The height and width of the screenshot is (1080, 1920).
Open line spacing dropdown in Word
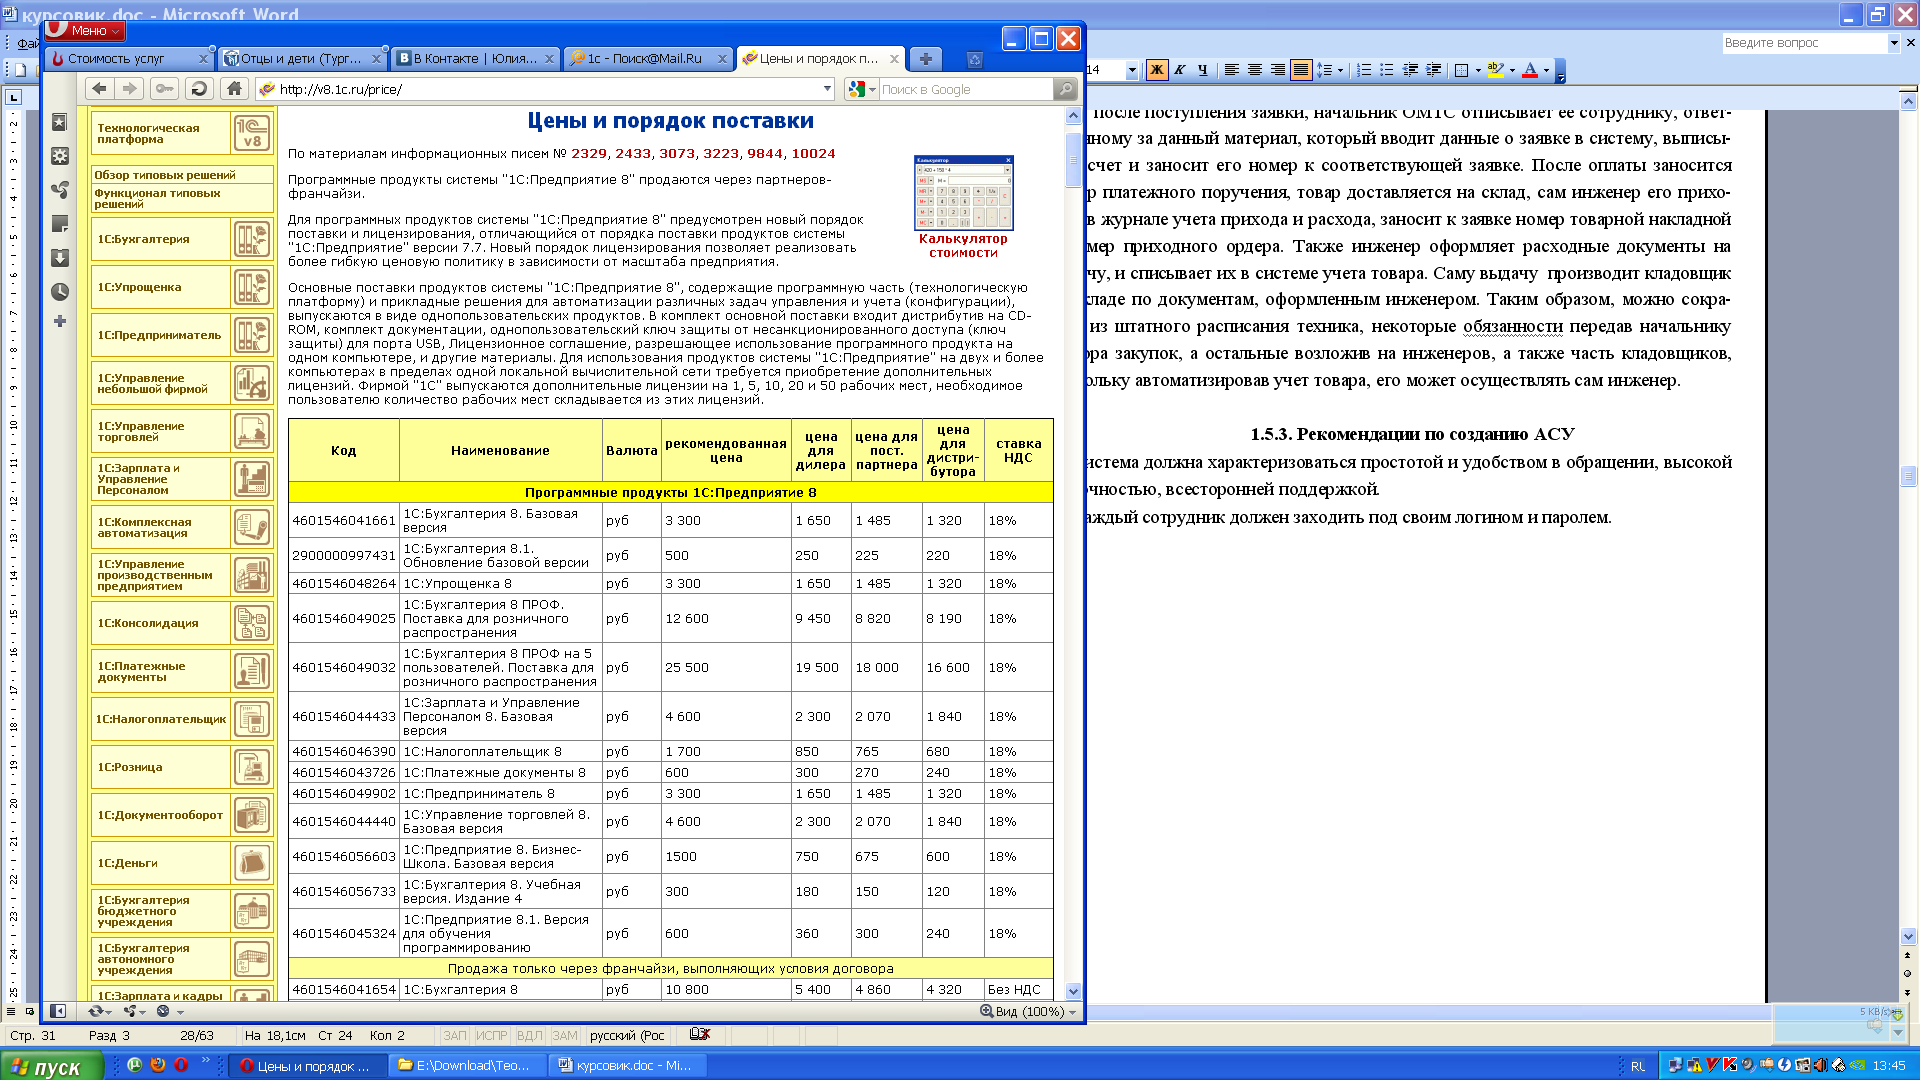[1340, 70]
